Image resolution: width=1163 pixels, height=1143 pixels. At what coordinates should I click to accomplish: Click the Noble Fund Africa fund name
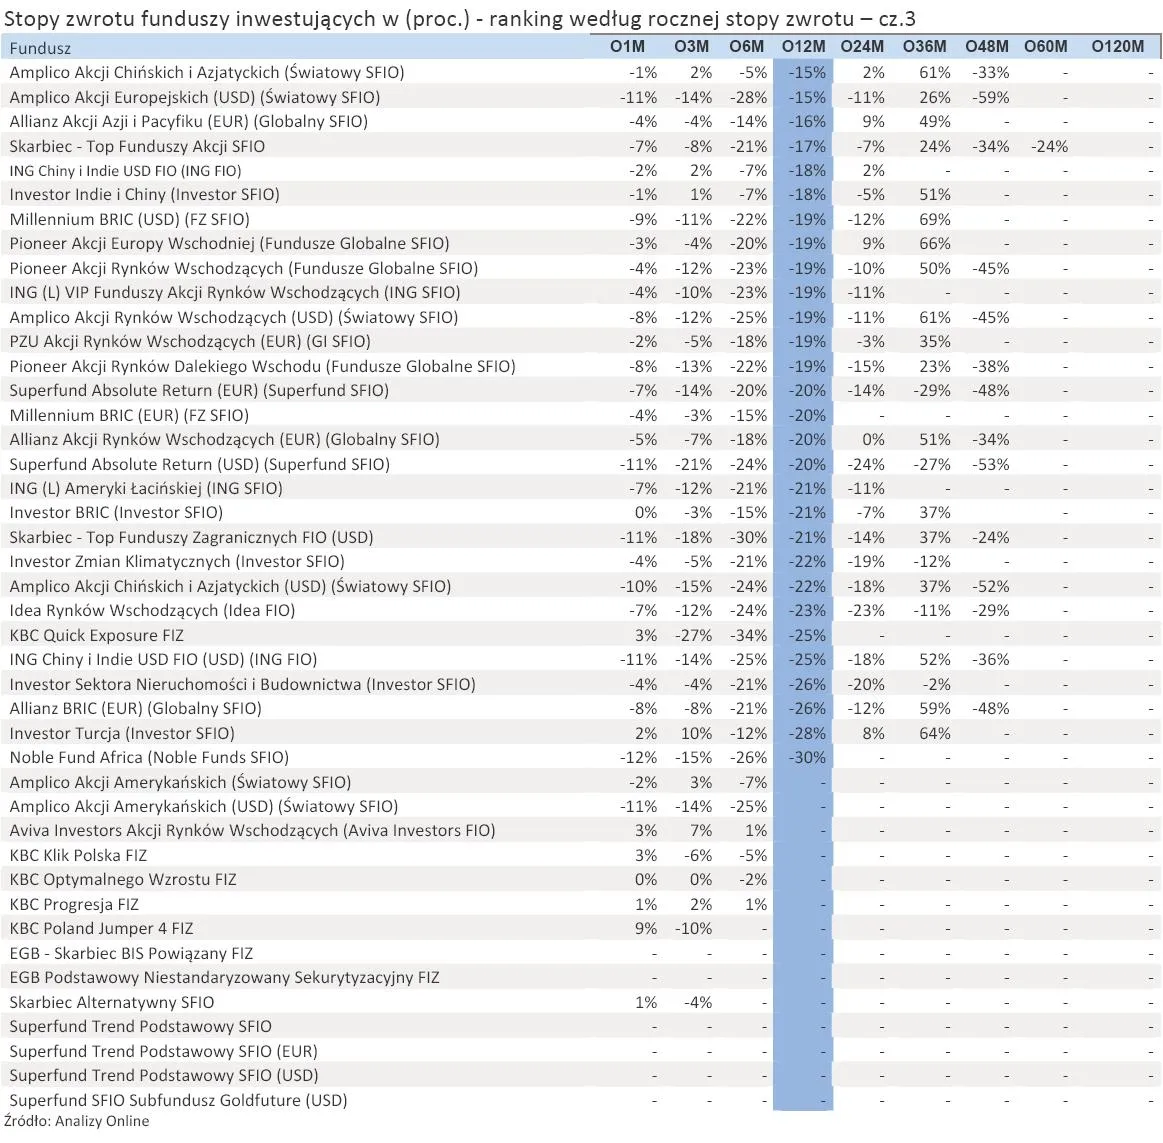(149, 758)
